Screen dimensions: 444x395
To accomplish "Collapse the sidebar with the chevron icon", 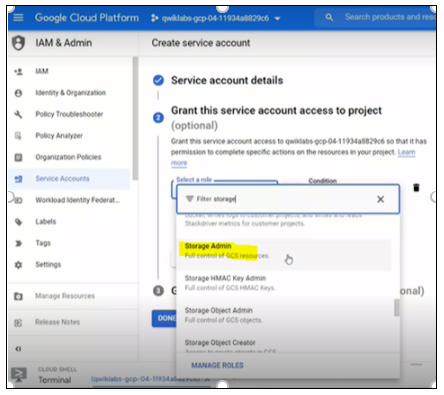I will pyautogui.click(x=18, y=349).
